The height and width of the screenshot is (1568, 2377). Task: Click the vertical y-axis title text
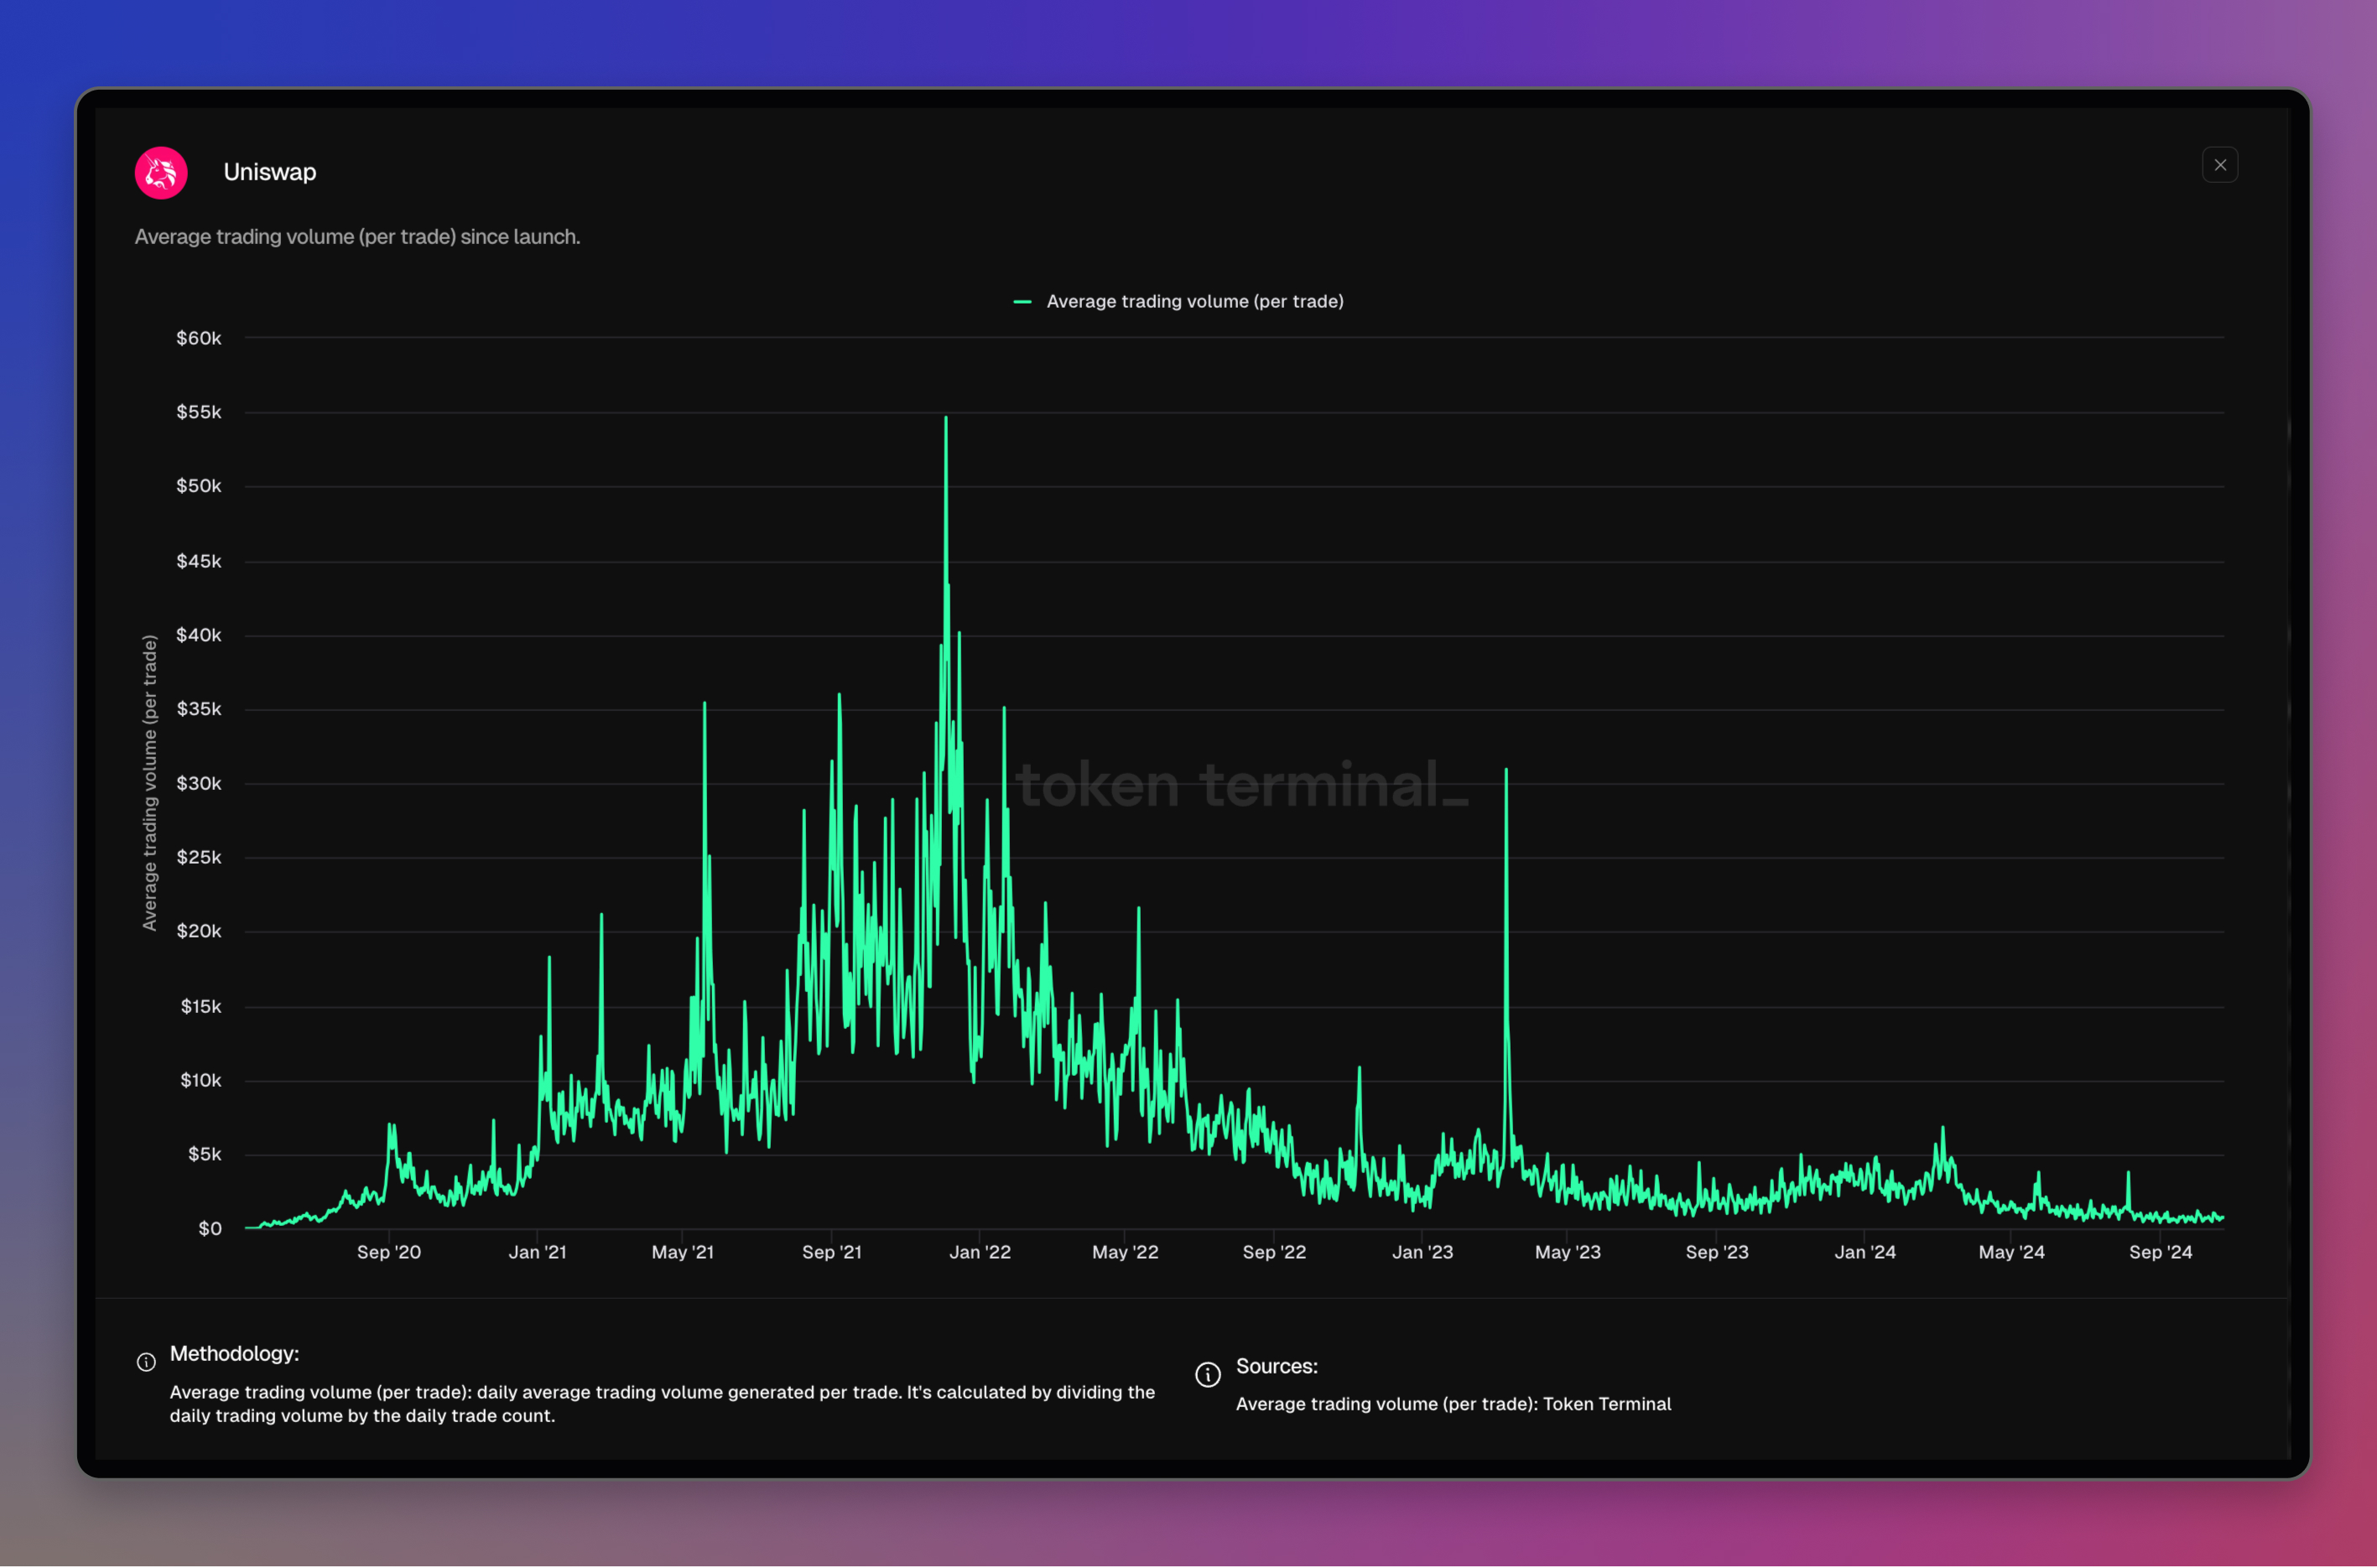click(150, 783)
